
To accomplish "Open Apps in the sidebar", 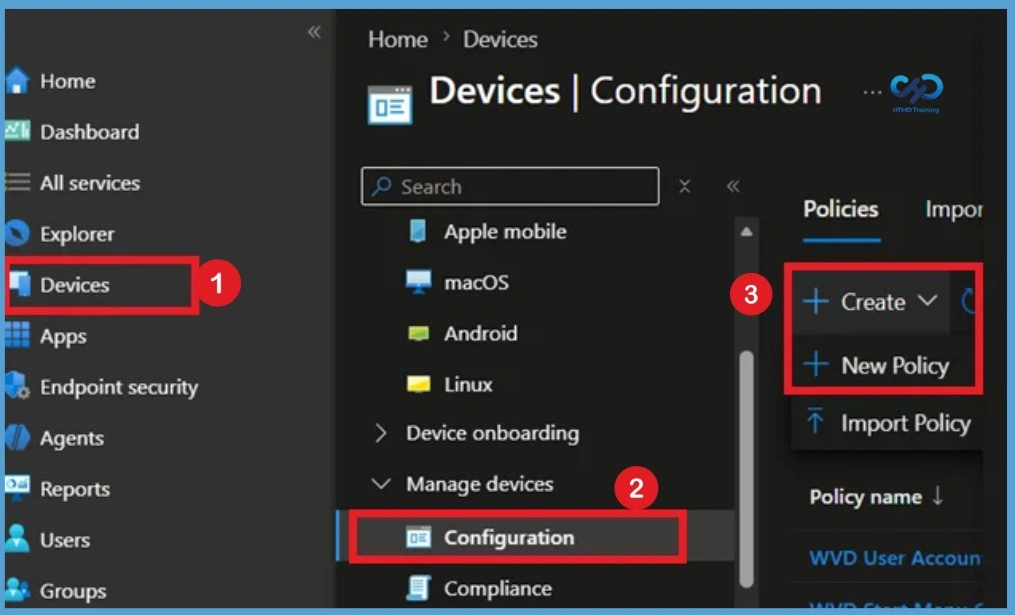I will [63, 337].
